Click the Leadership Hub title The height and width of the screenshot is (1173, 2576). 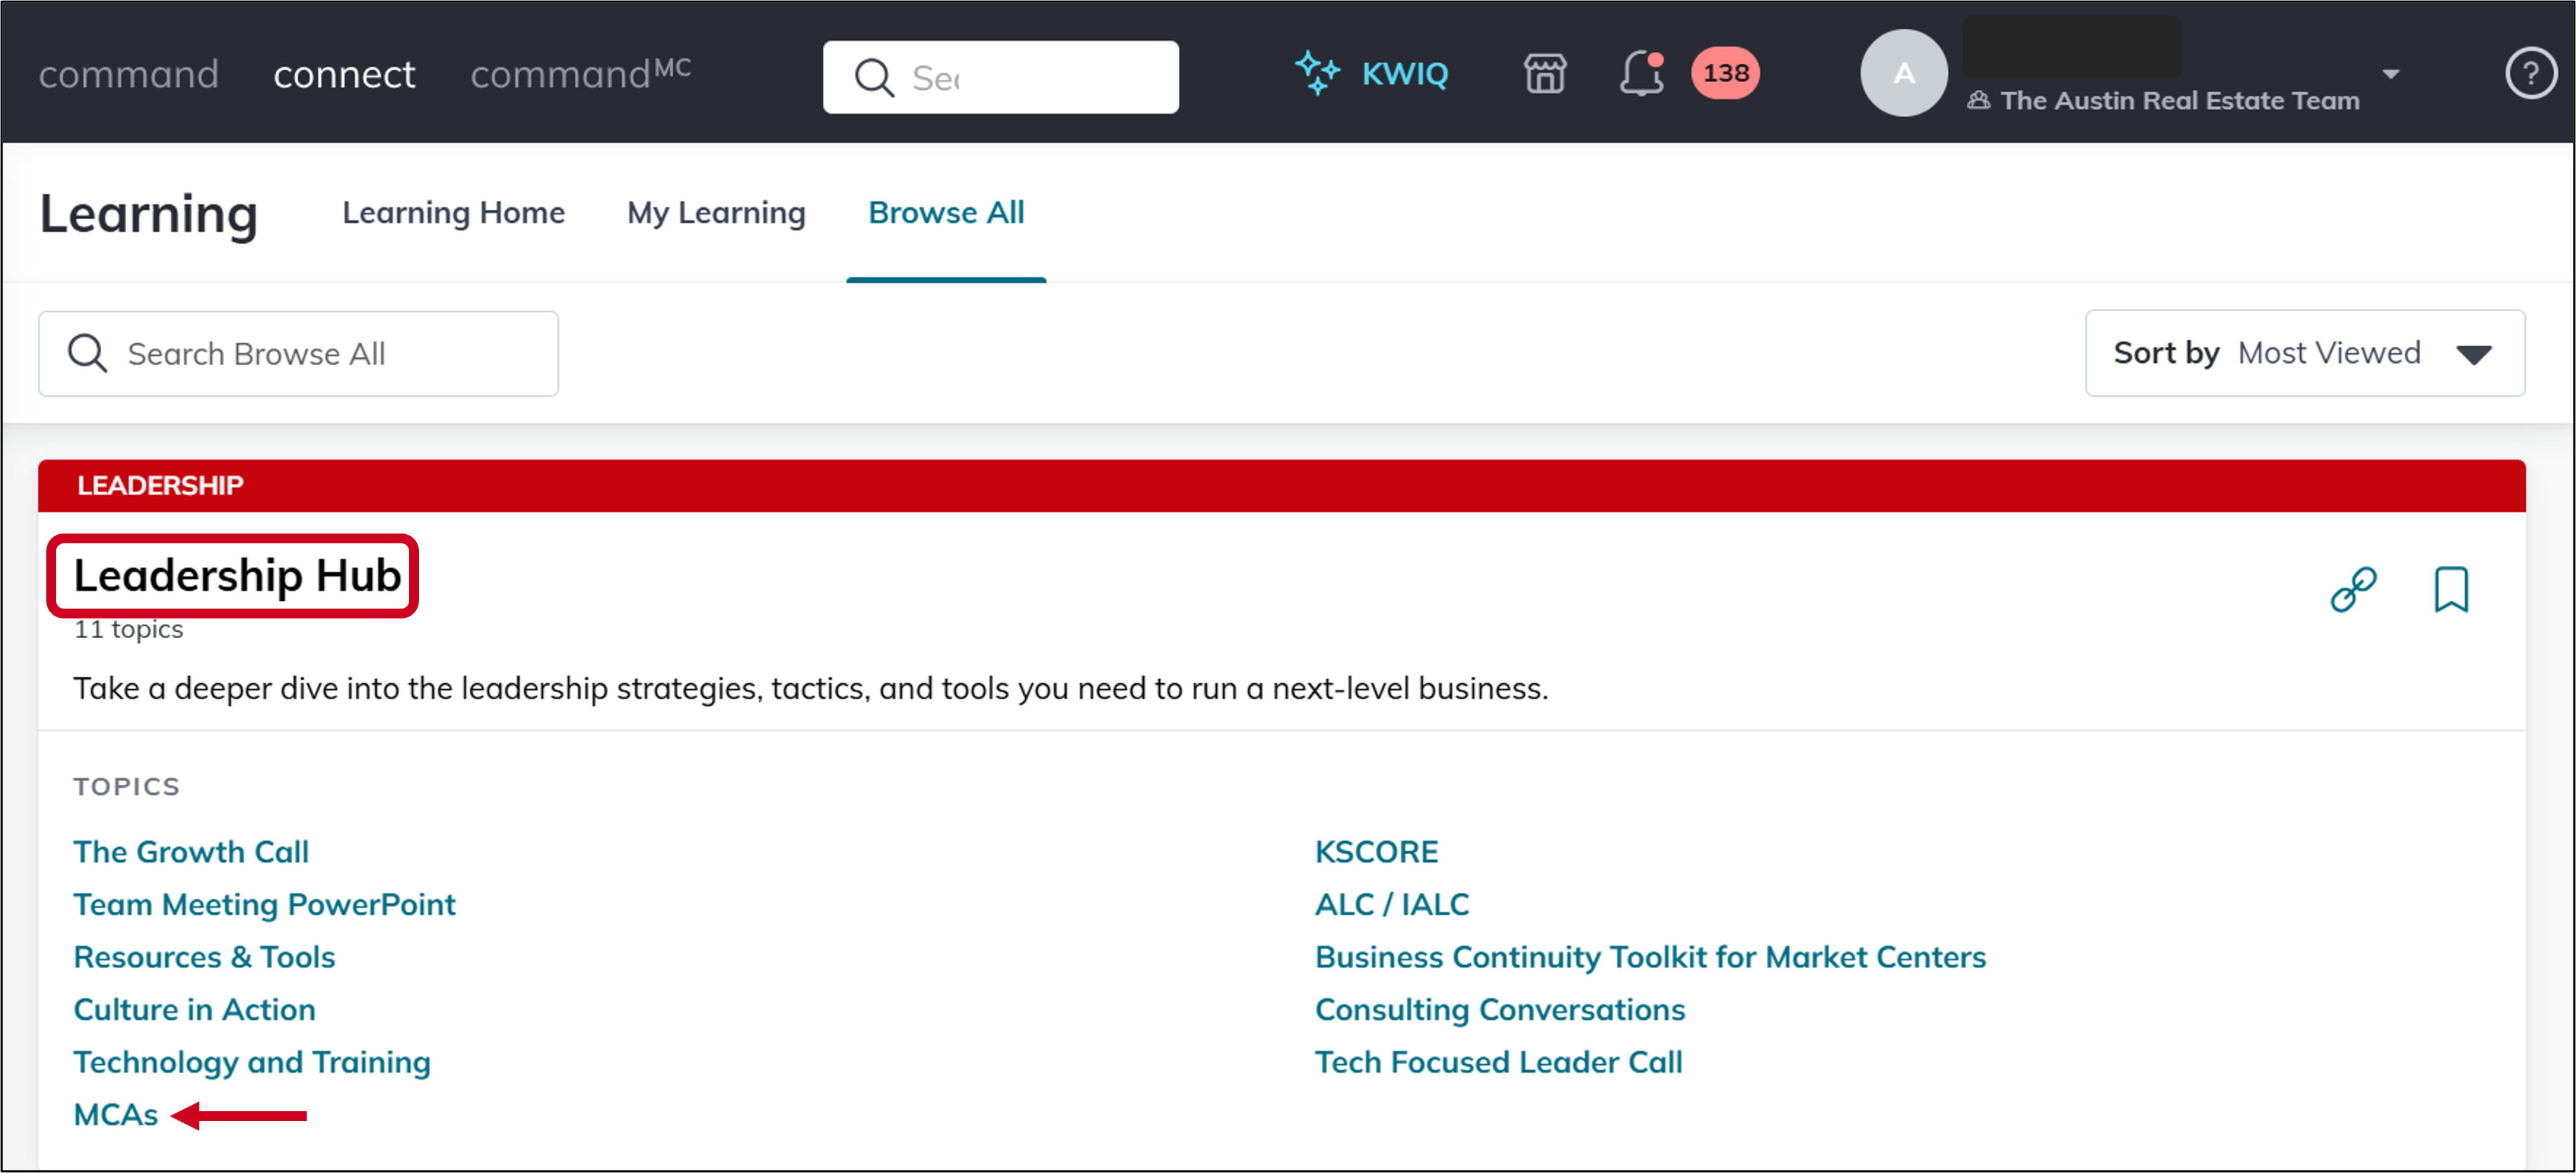237,576
